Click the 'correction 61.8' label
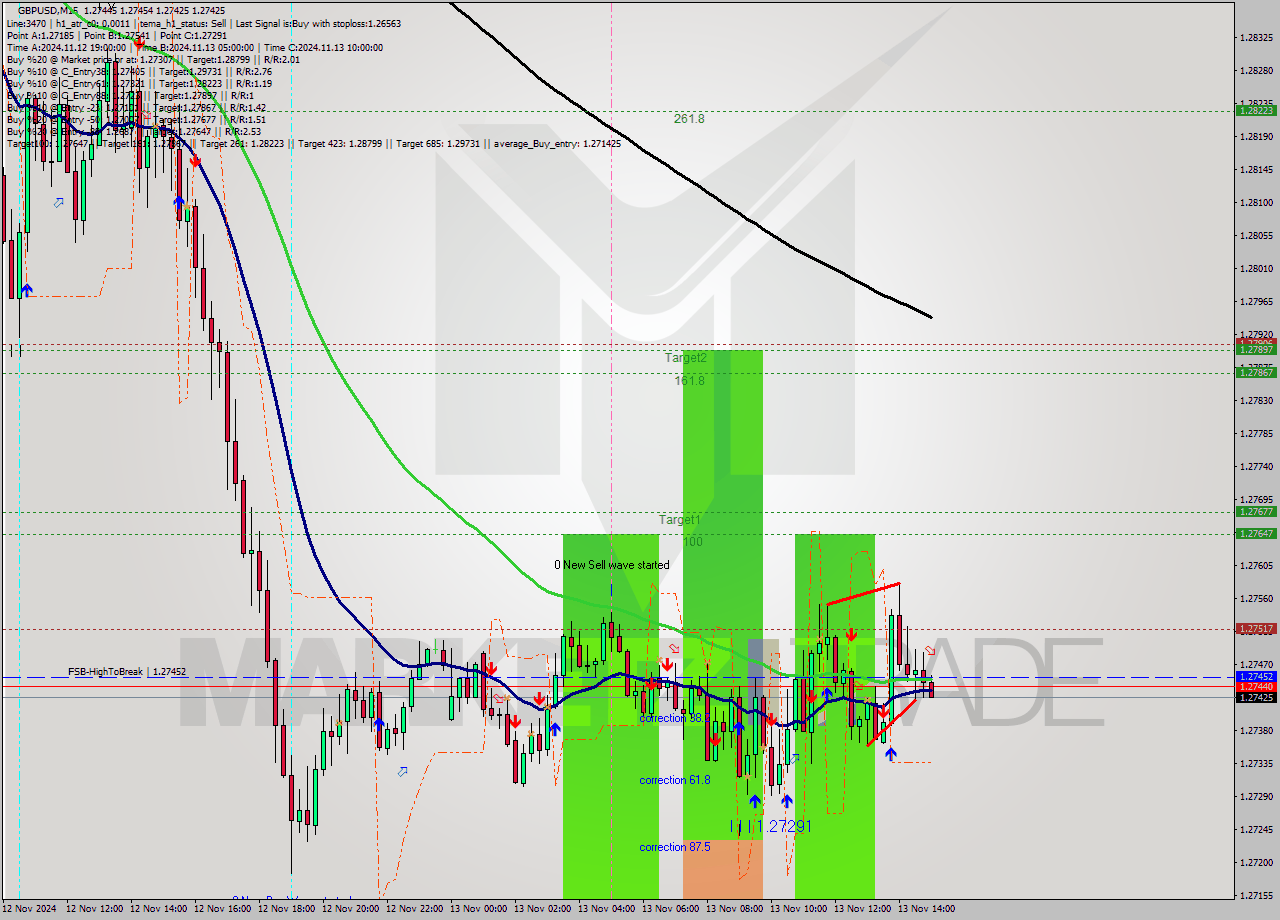This screenshot has width=1280, height=920. click(x=675, y=780)
